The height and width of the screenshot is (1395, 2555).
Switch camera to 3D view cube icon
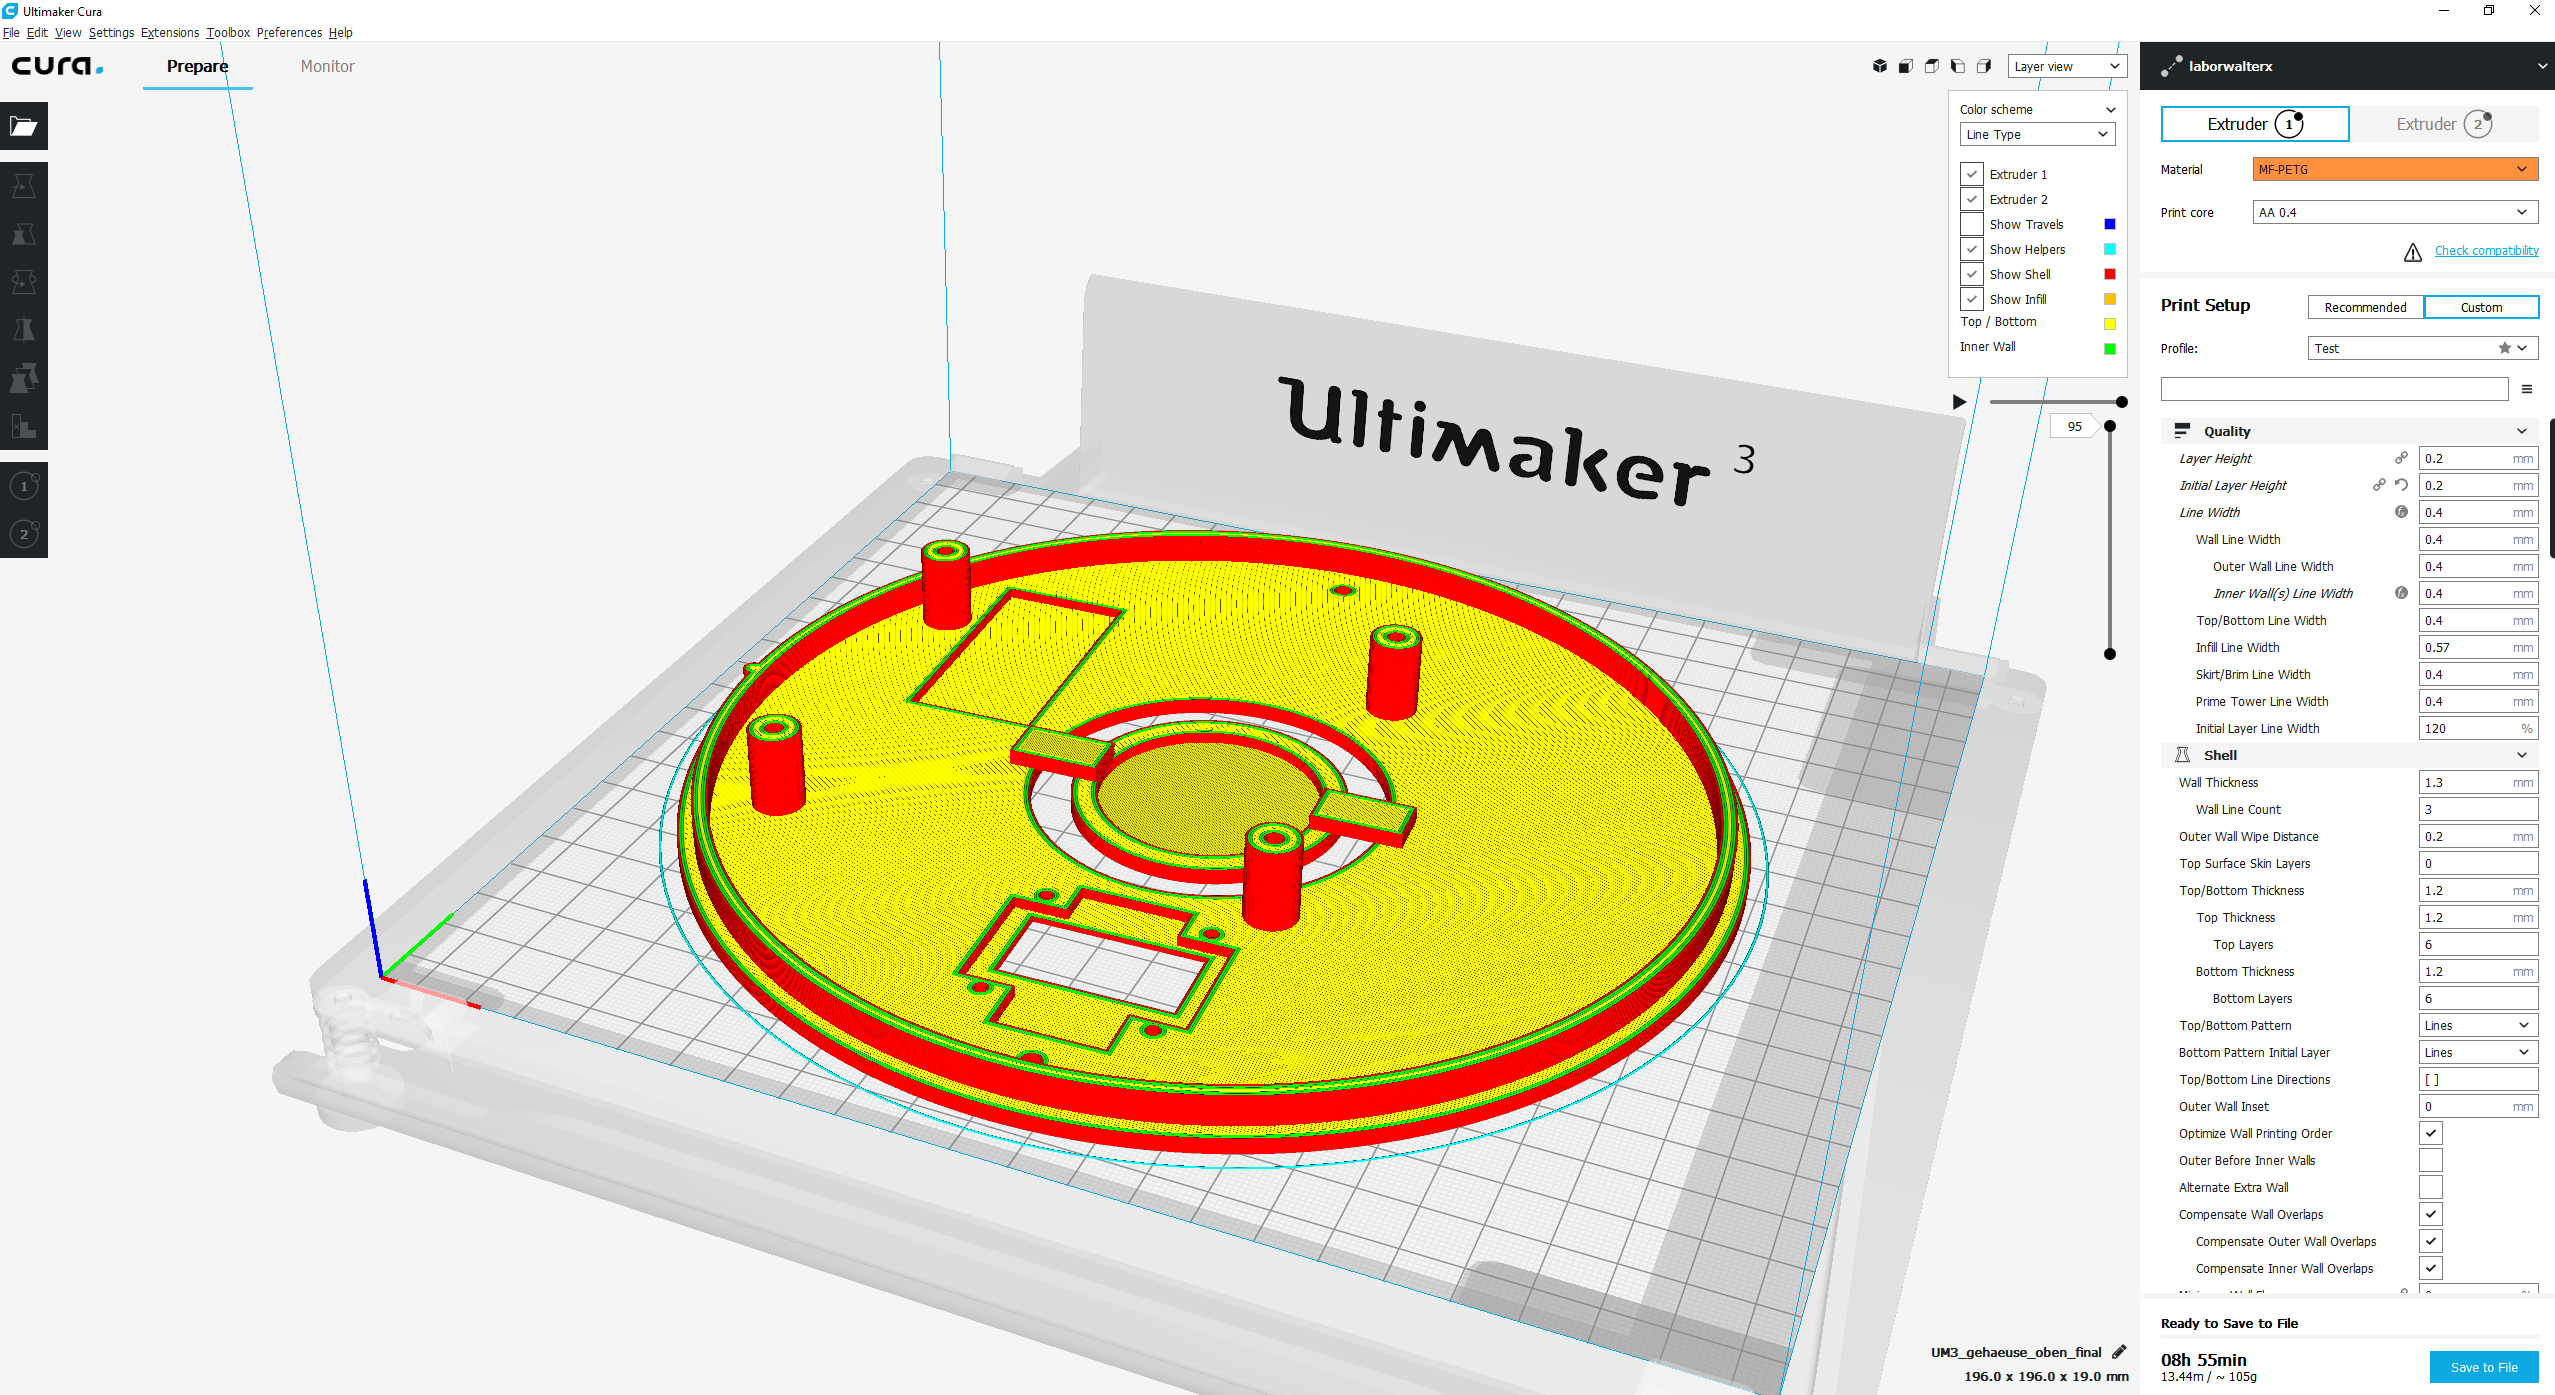[1880, 66]
